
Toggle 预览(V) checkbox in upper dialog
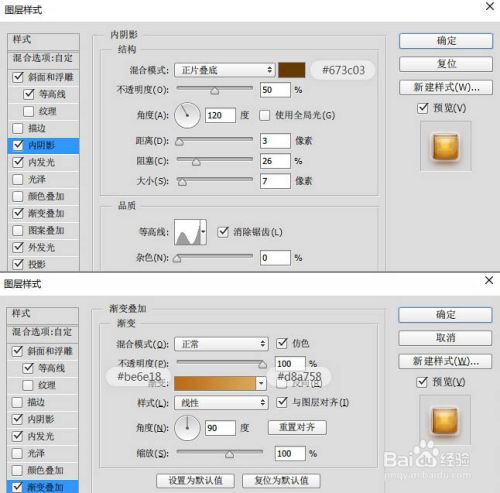[x=423, y=108]
